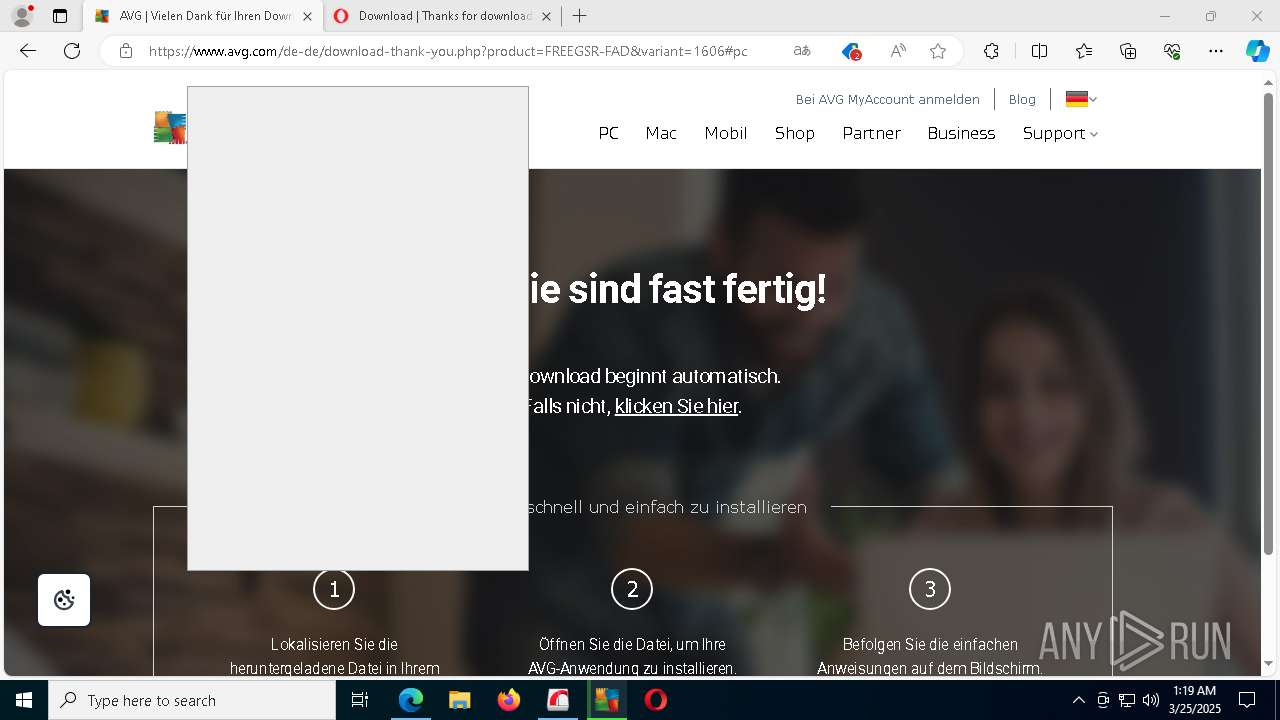Open the Blog link

(x=1022, y=99)
